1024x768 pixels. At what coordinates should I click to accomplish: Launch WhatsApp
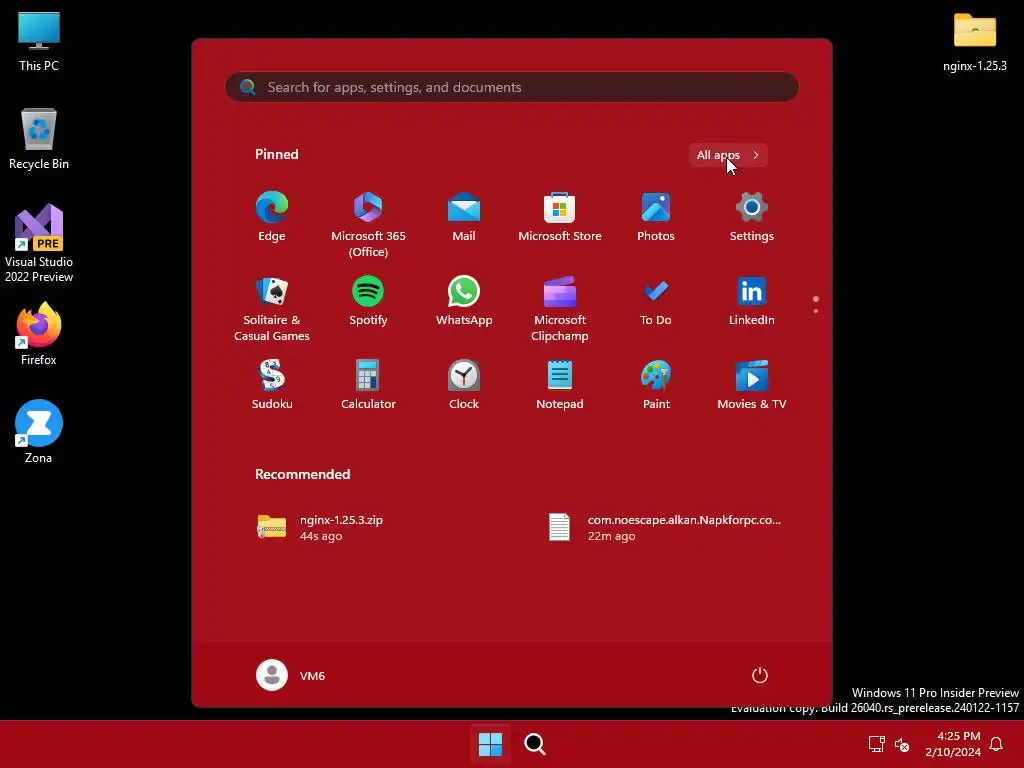click(464, 302)
